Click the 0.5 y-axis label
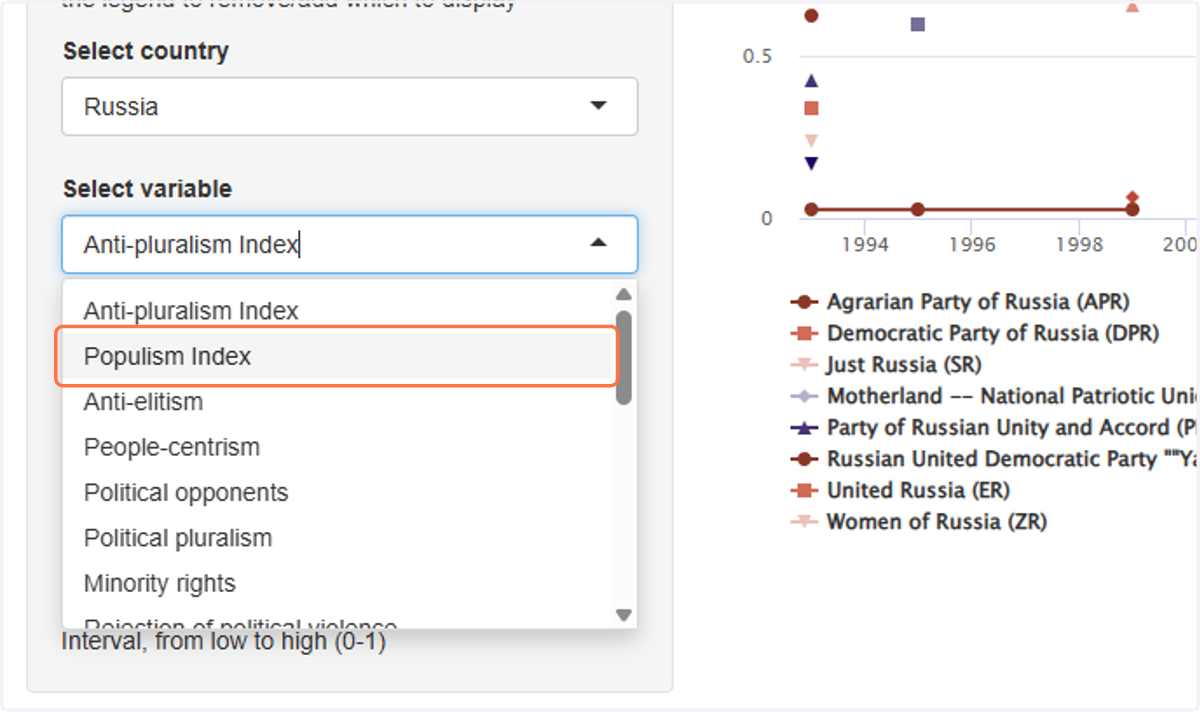Screen dimensions: 1200x712 pyautogui.click(x=757, y=56)
